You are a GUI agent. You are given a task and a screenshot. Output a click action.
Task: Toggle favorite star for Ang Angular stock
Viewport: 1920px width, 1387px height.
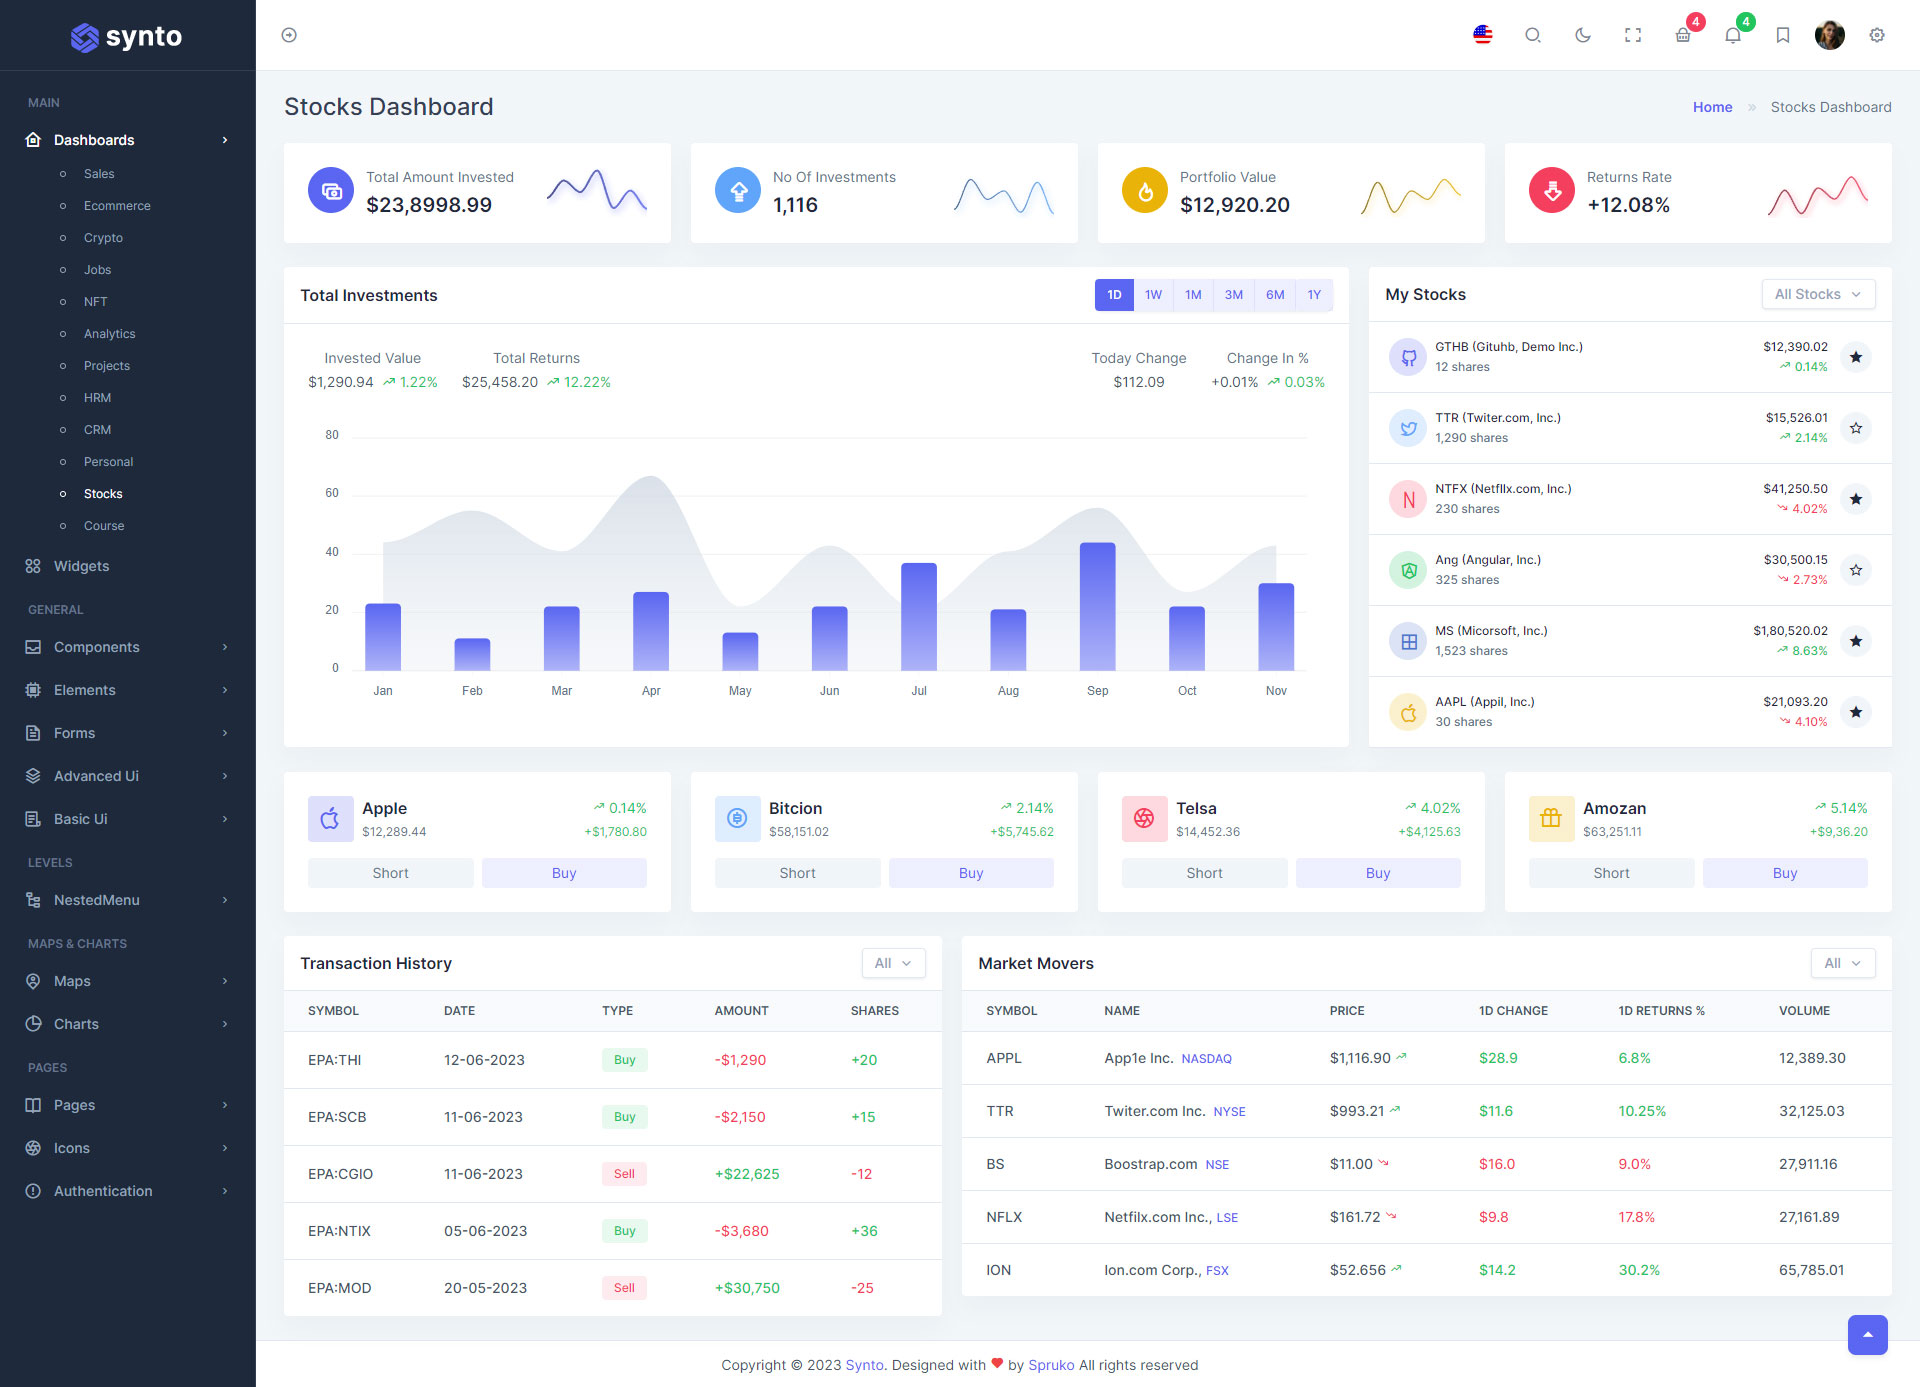pyautogui.click(x=1856, y=570)
